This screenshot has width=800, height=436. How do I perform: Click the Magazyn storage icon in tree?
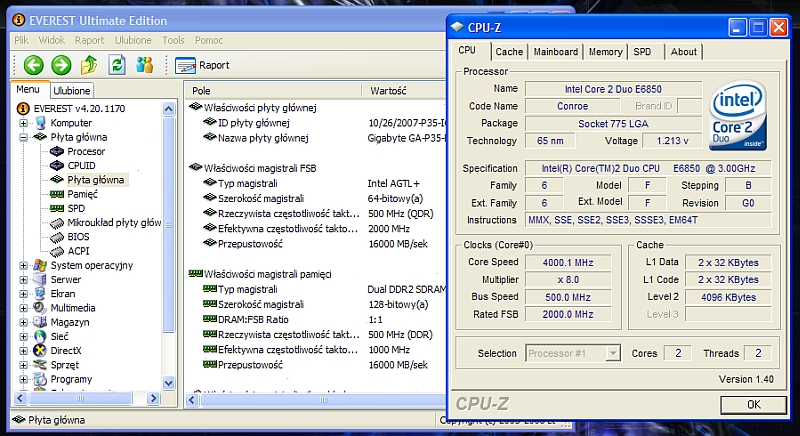40,322
